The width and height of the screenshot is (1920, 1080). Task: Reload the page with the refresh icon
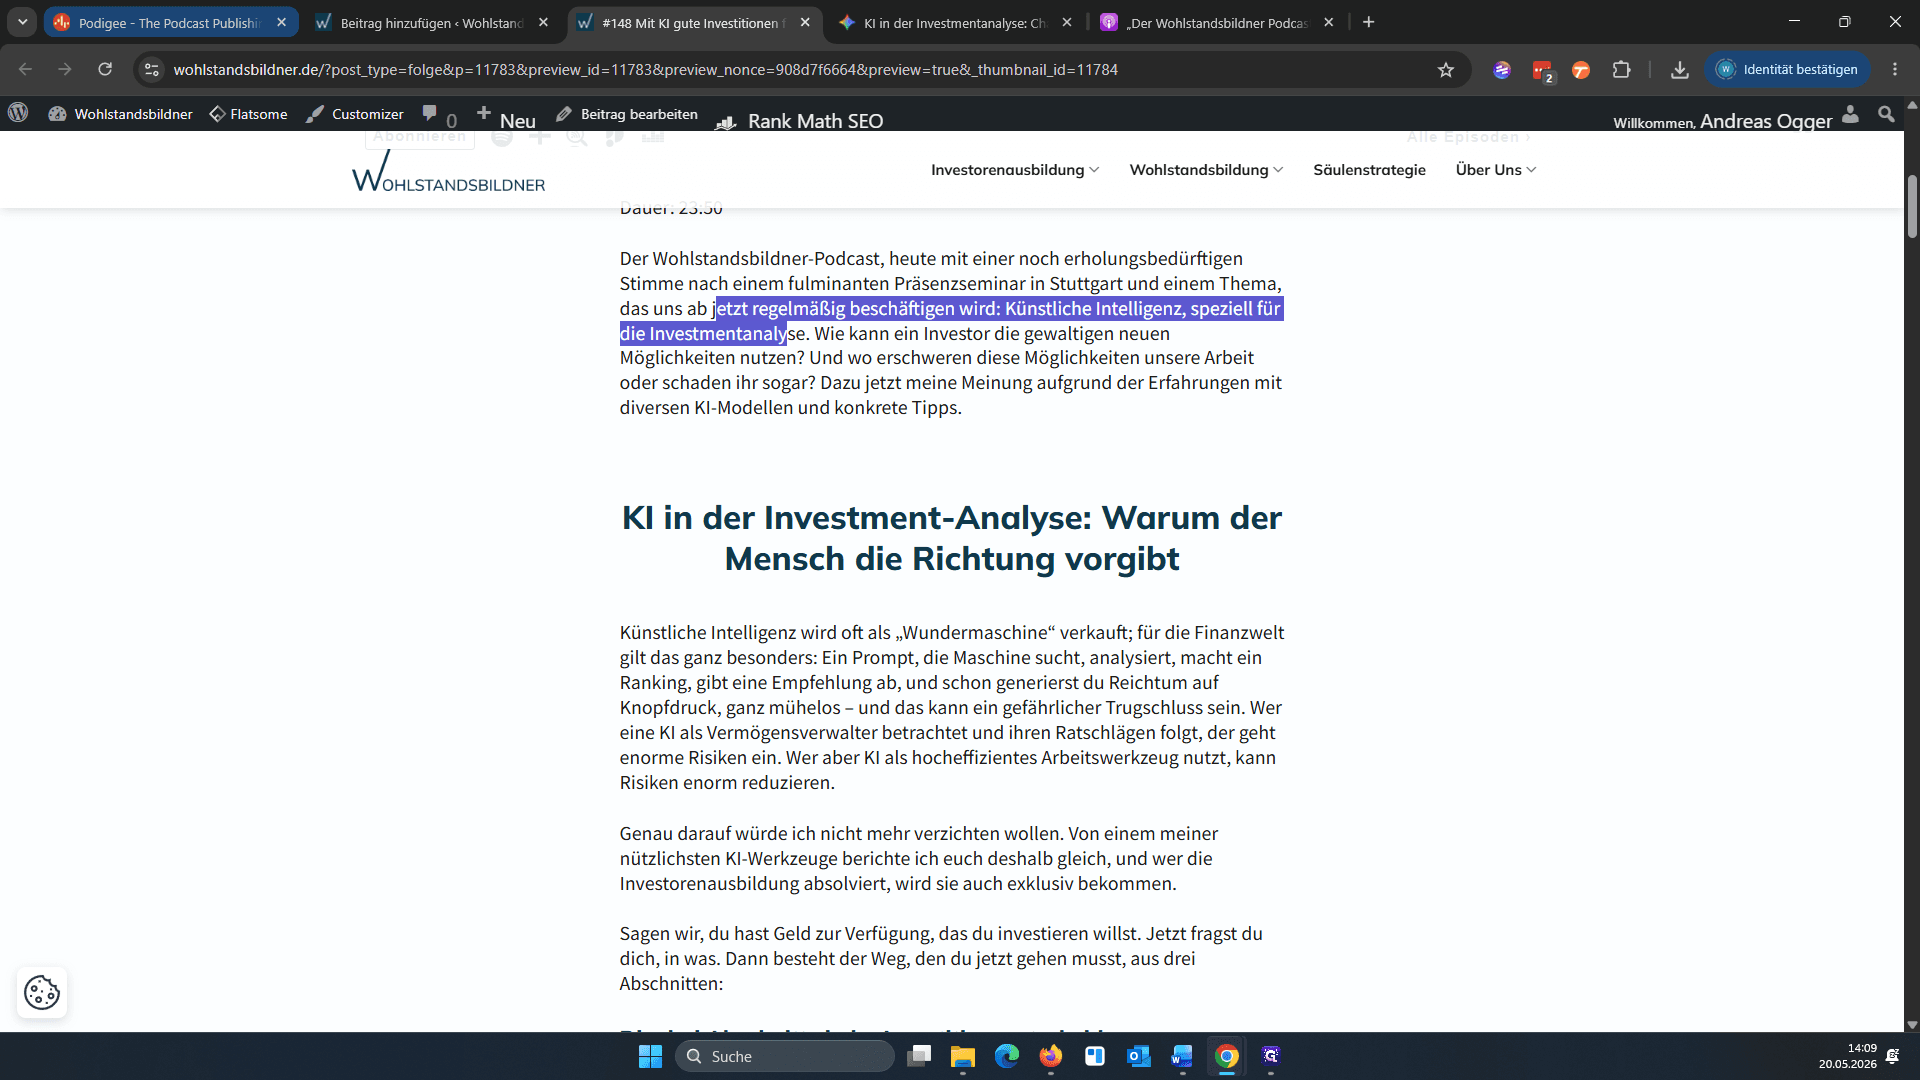105,69
